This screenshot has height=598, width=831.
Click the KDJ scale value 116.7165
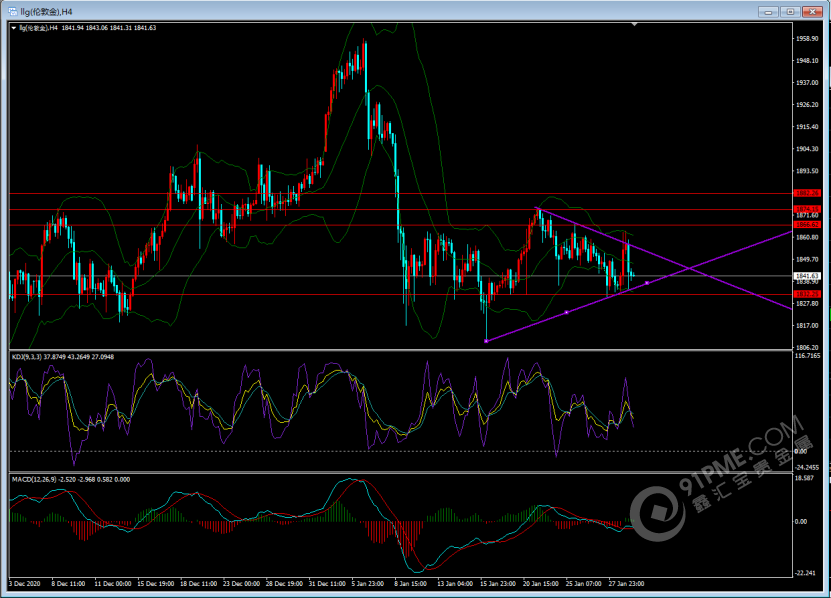click(x=808, y=356)
